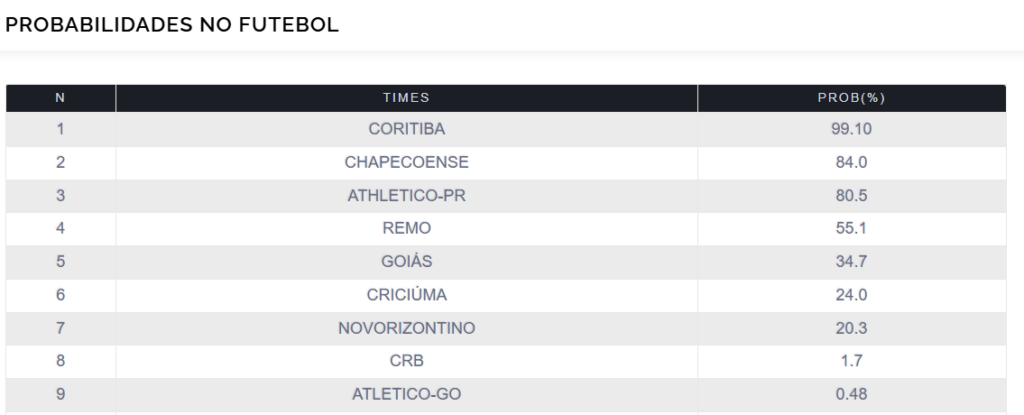Click the 99.10 probability value
This screenshot has height=415, width=1024.
(851, 129)
